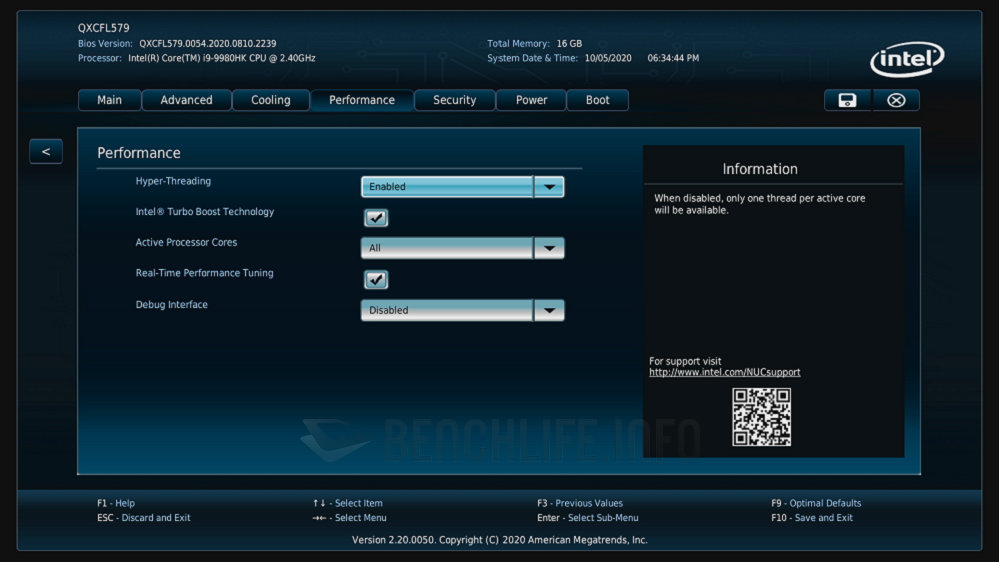Click the QXCFL579 board name title
1000x562 pixels.
(103, 28)
